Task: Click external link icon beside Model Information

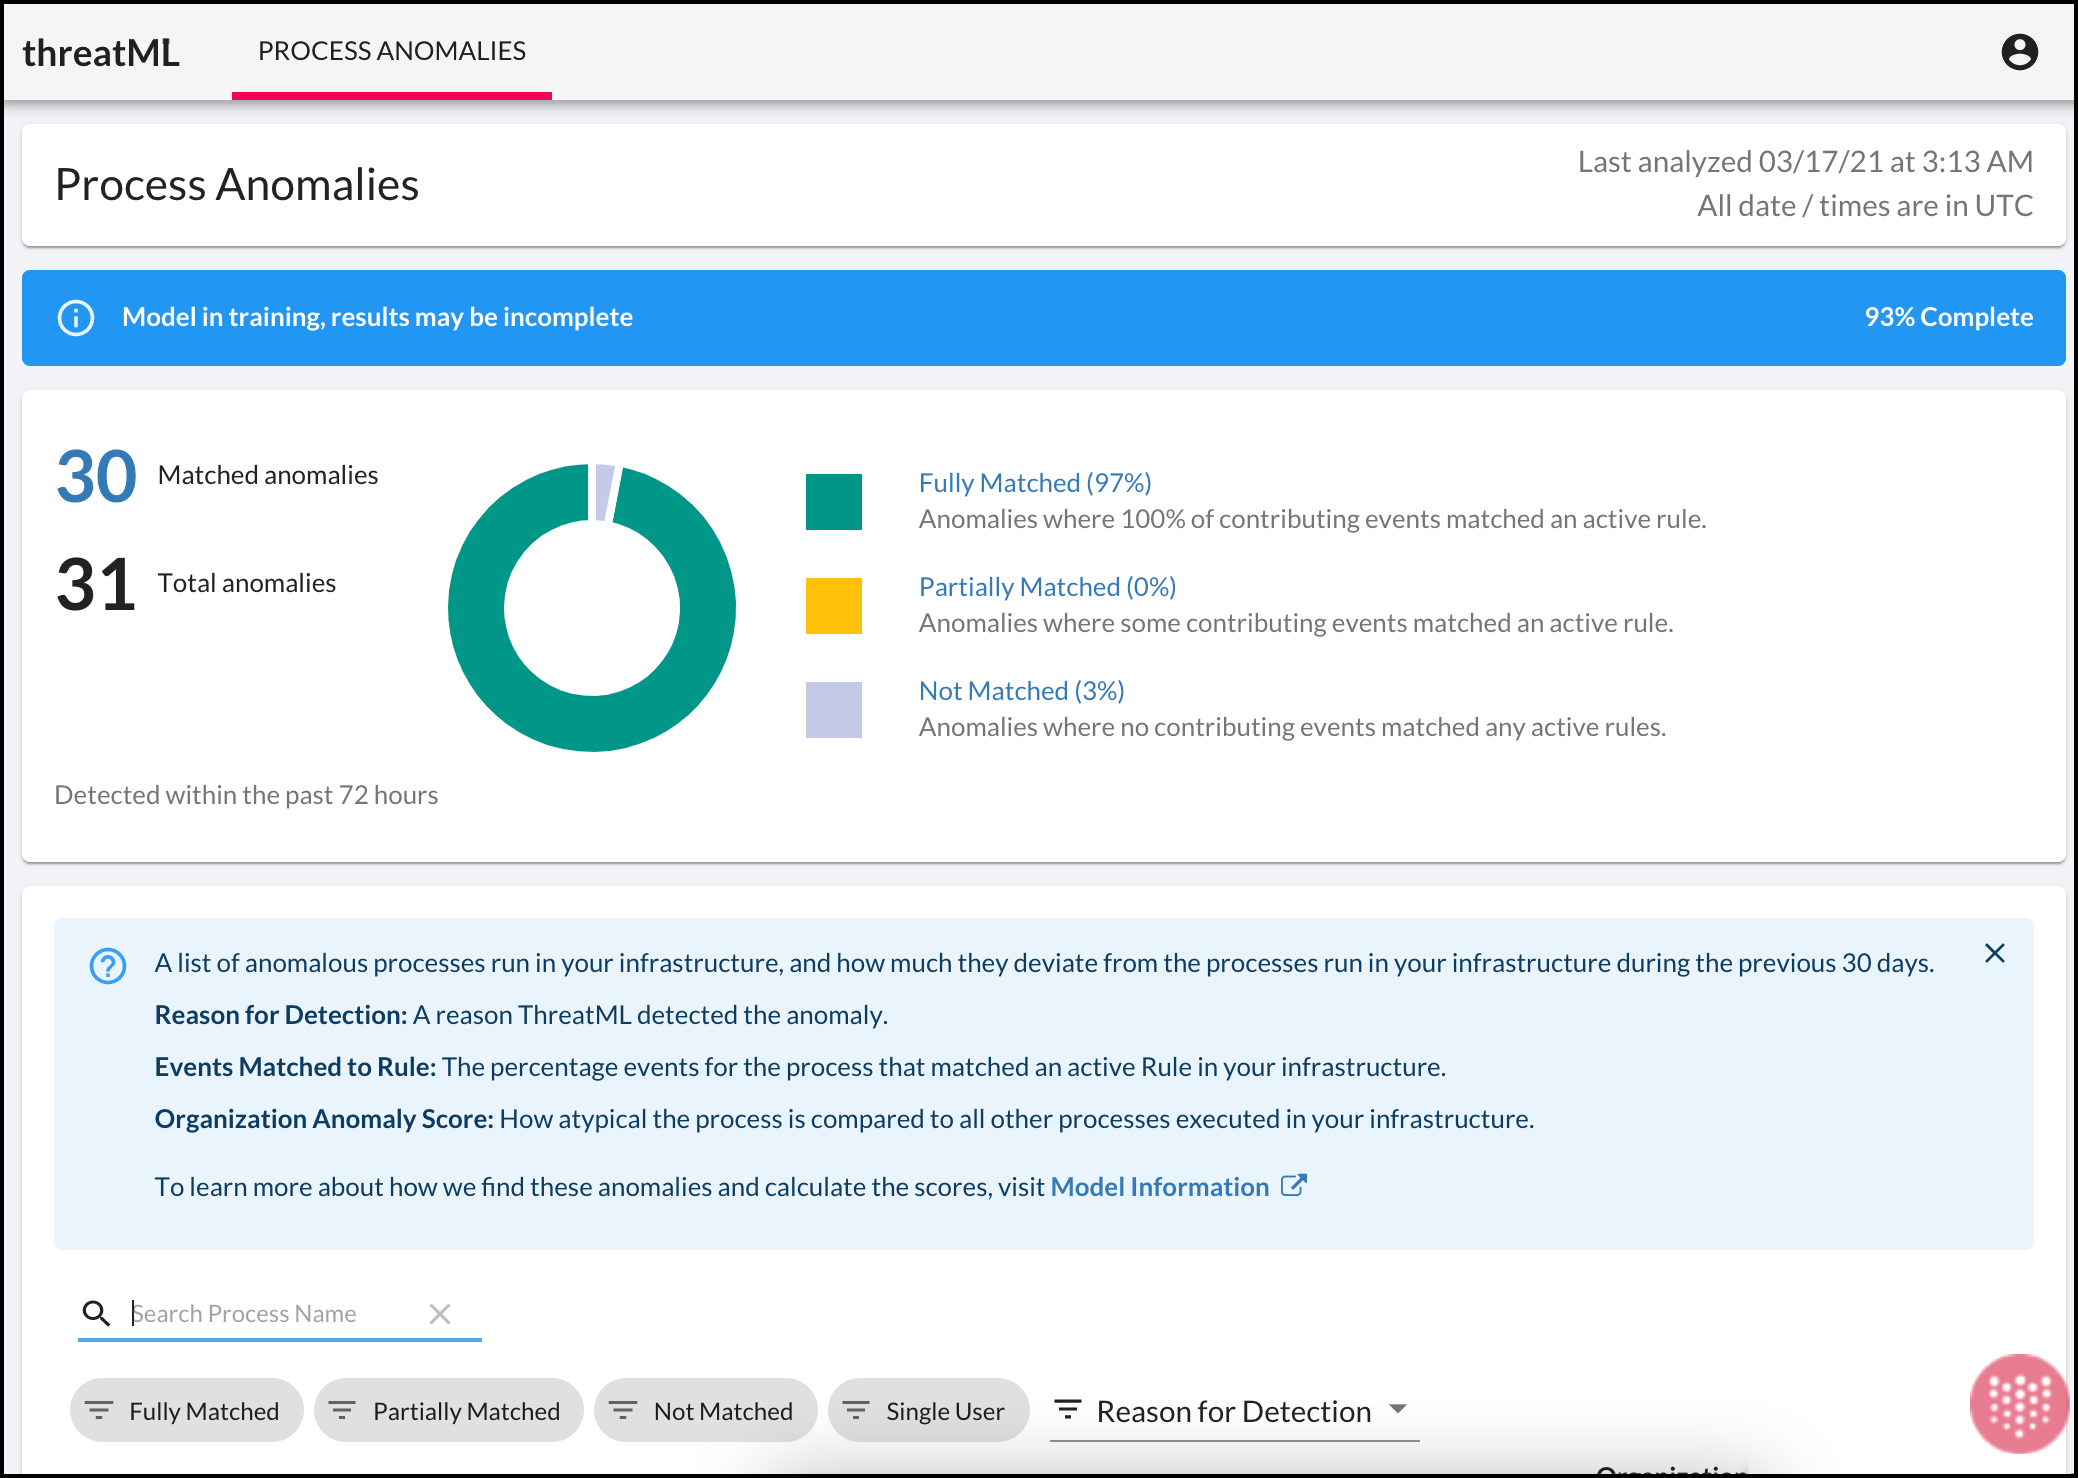Action: (1294, 1186)
